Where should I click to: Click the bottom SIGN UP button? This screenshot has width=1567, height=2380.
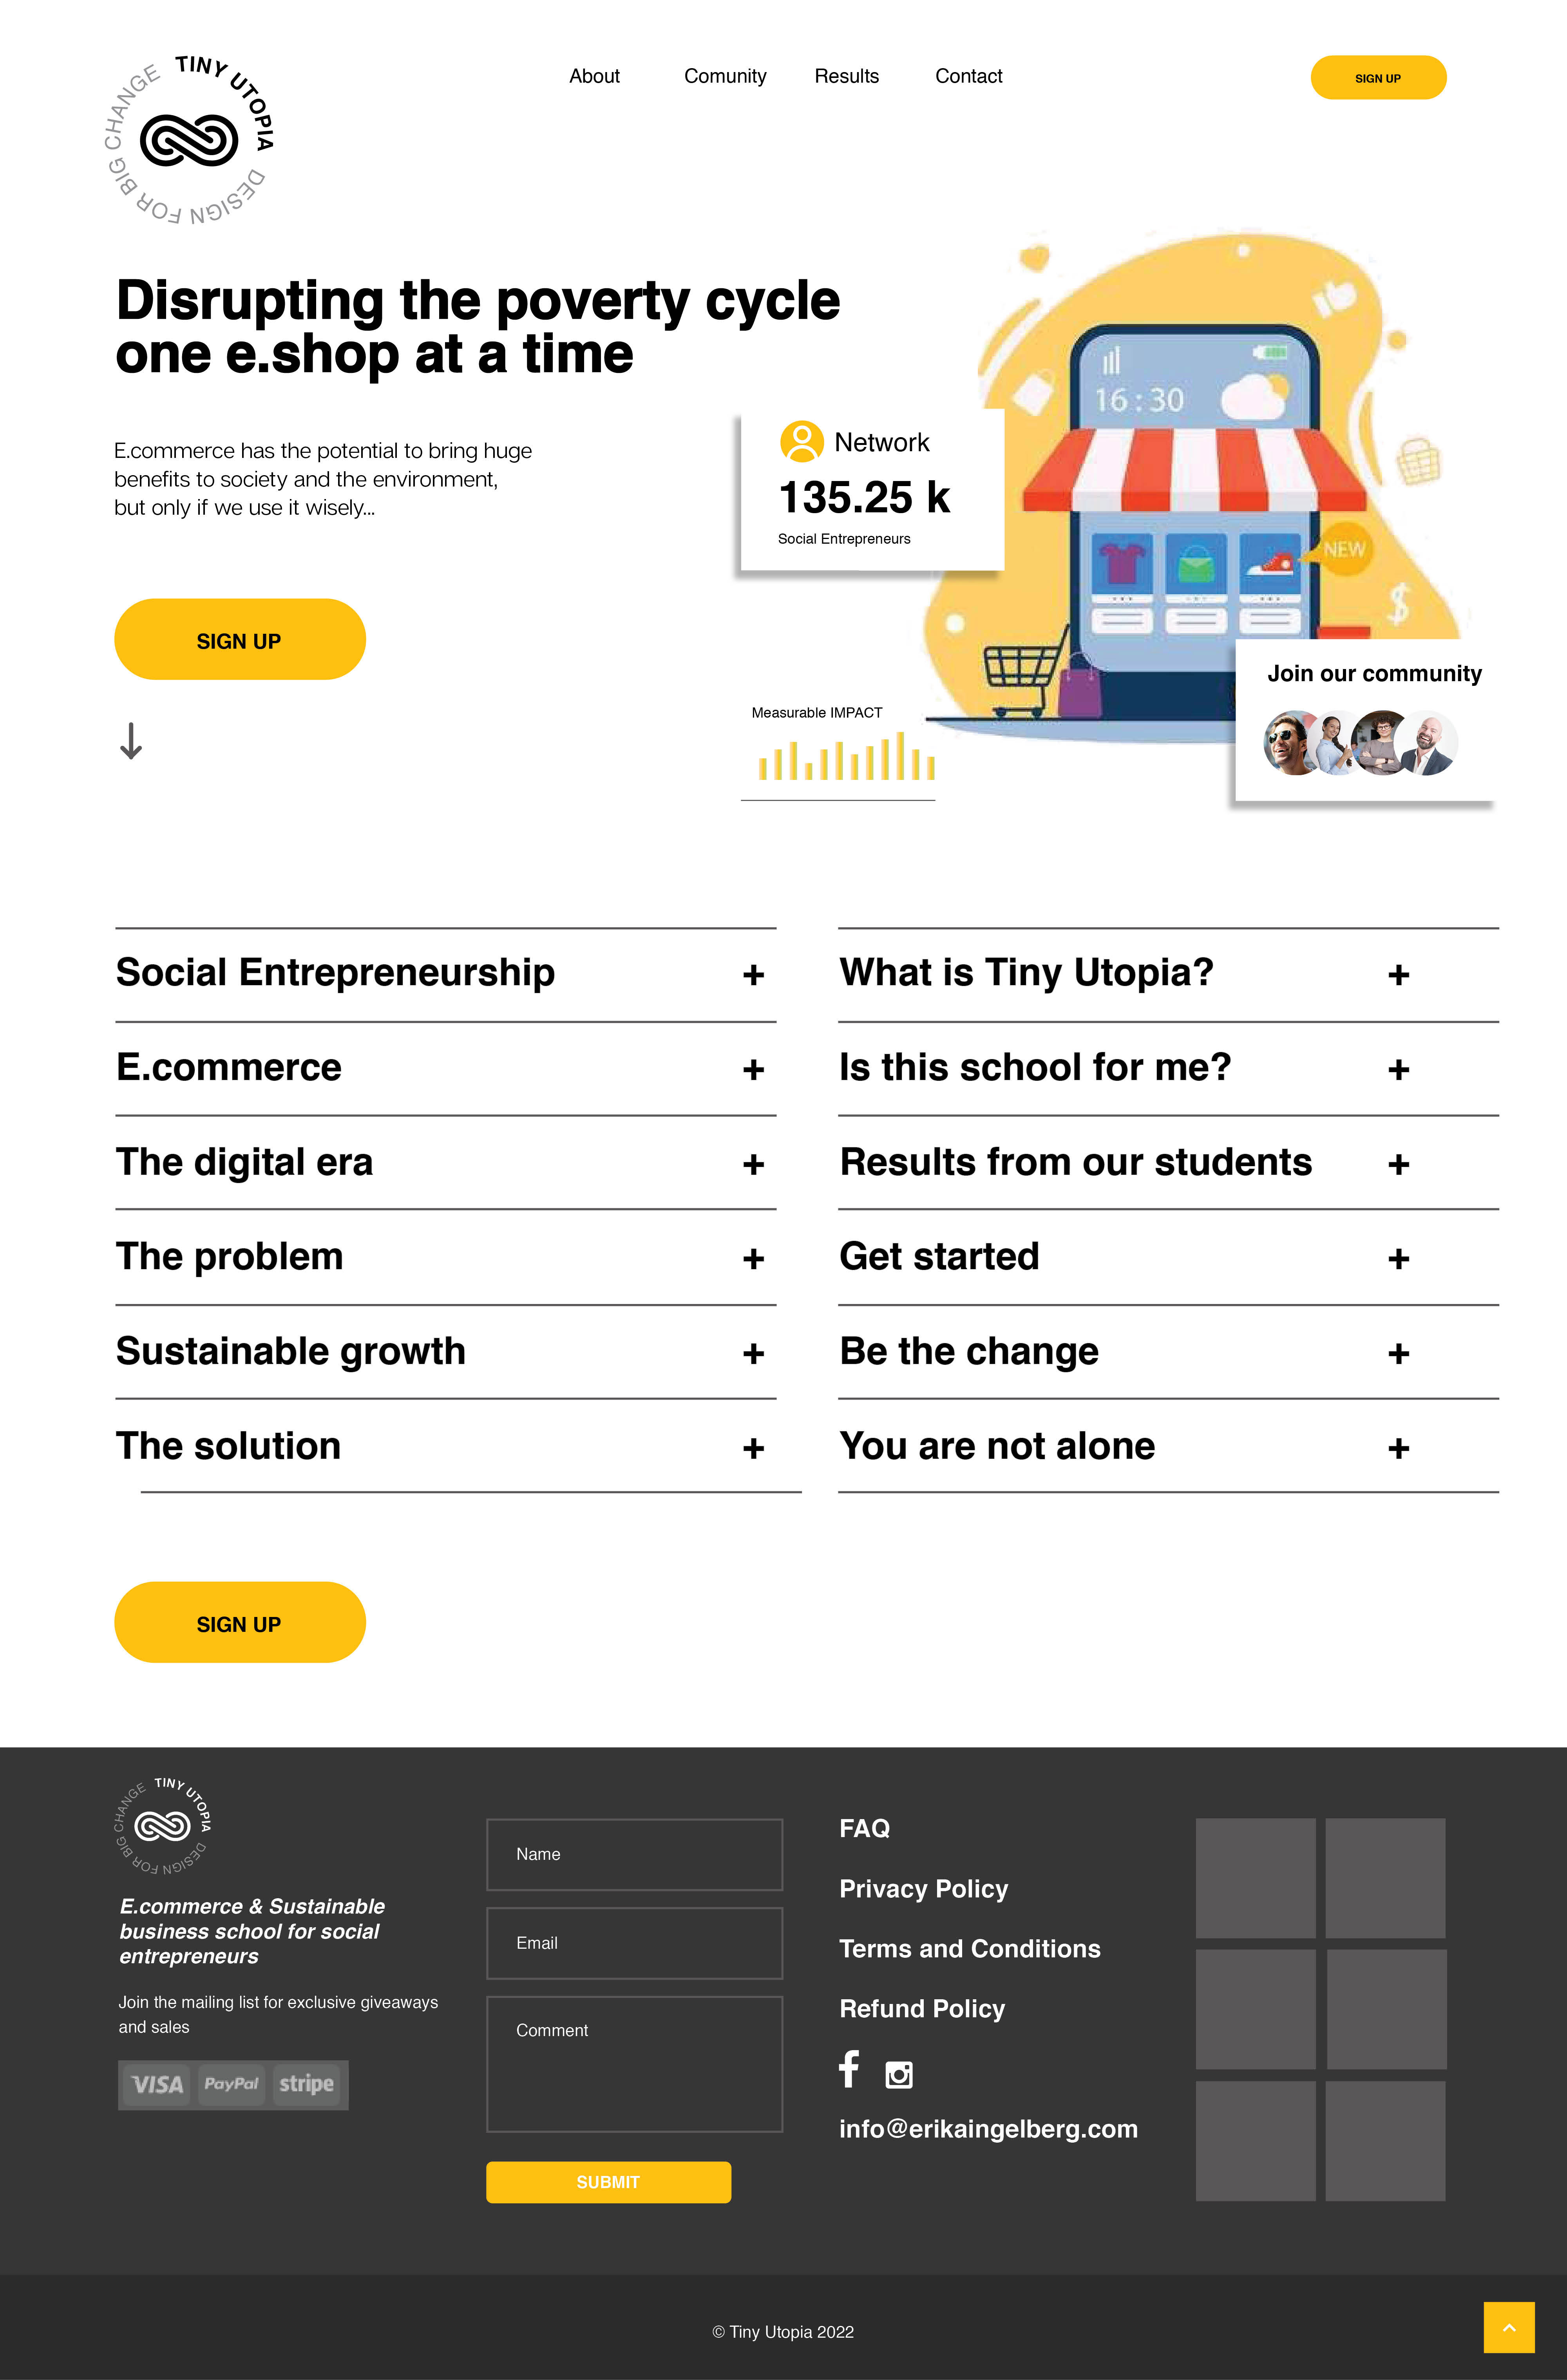pos(240,1623)
